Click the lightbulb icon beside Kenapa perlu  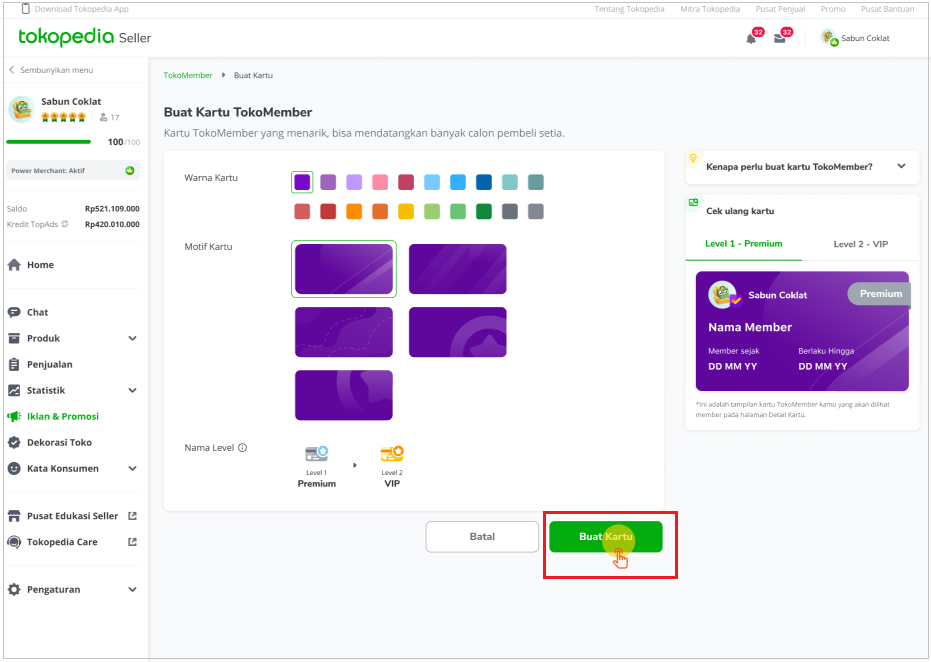(693, 158)
